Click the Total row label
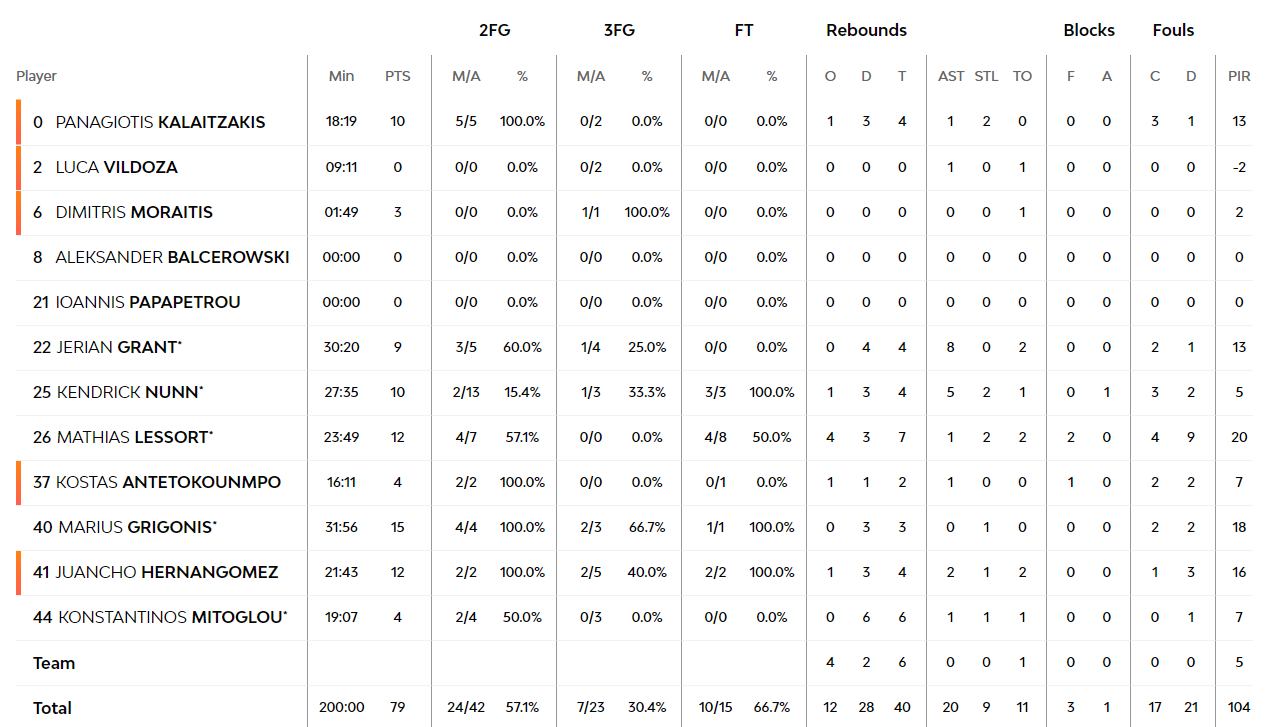This screenshot has width=1266, height=727. point(52,708)
